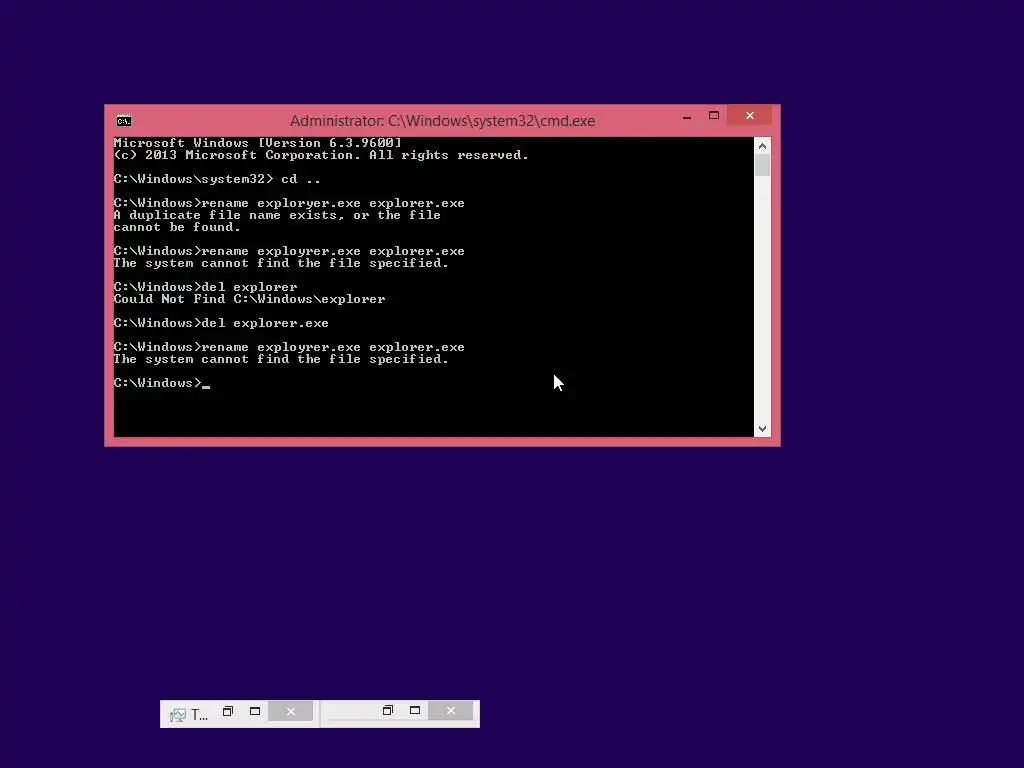This screenshot has width=1024, height=768.
Task: Restore the untitled minimized window
Action: pyautogui.click(x=387, y=711)
